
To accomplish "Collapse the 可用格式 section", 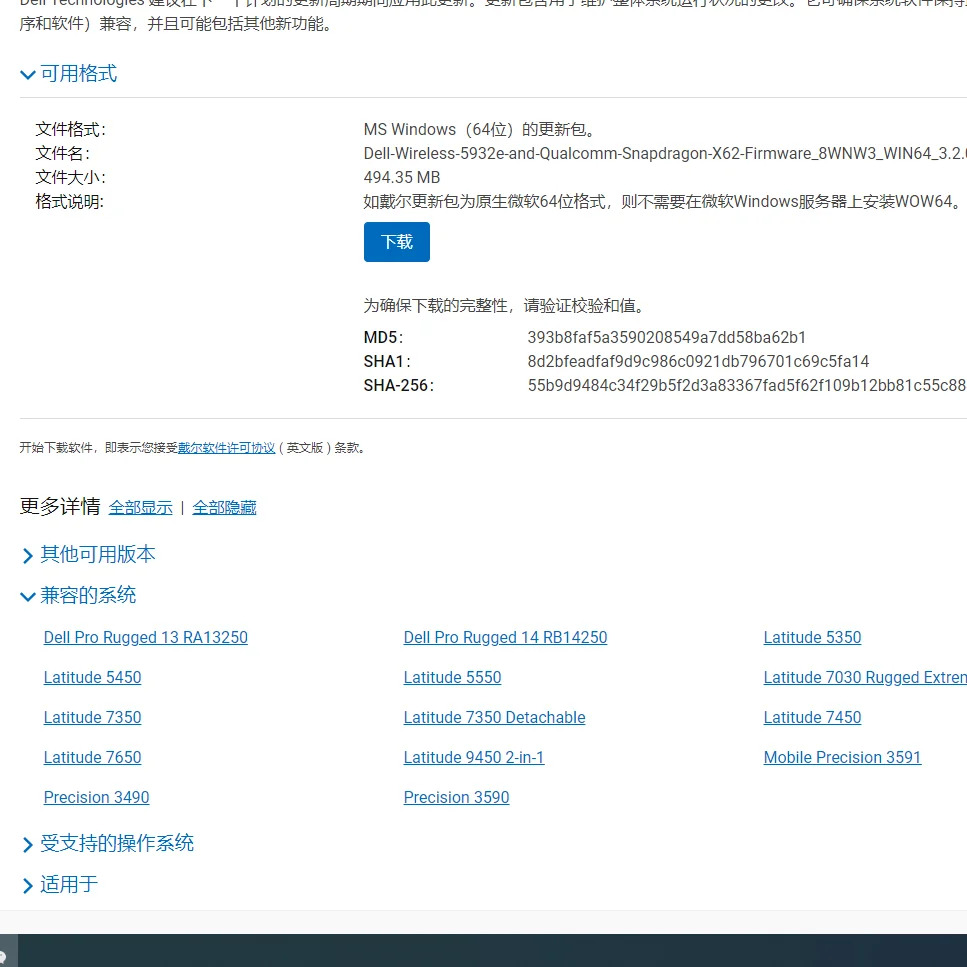I will pyautogui.click(x=69, y=74).
